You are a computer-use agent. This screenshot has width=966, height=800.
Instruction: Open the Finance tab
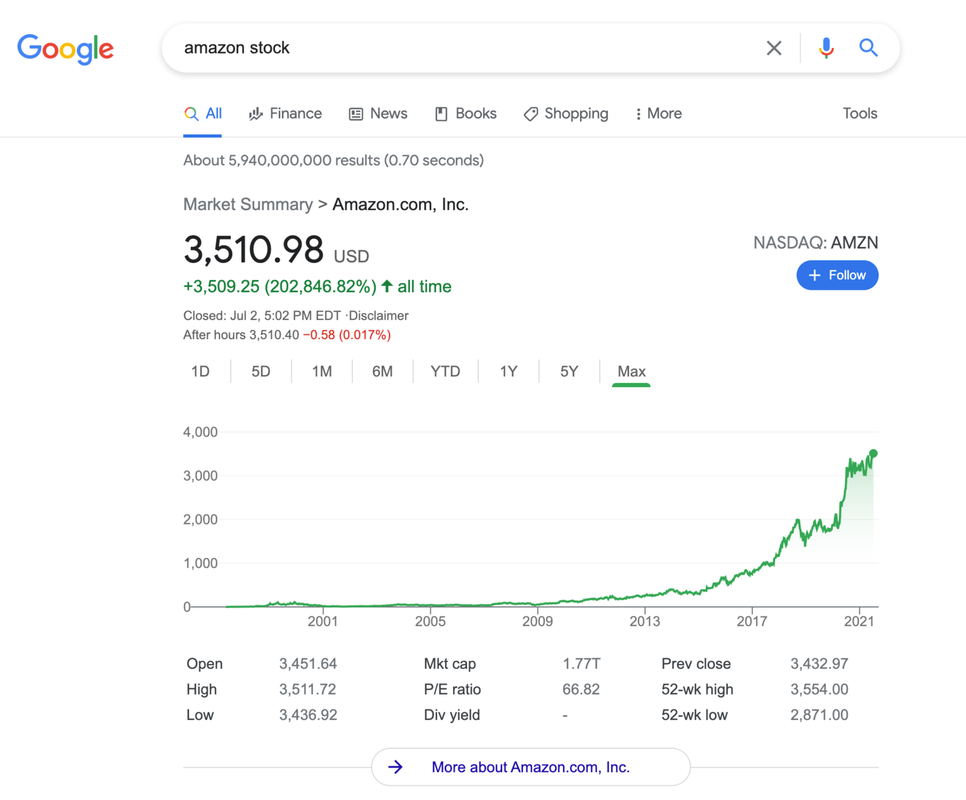click(285, 114)
